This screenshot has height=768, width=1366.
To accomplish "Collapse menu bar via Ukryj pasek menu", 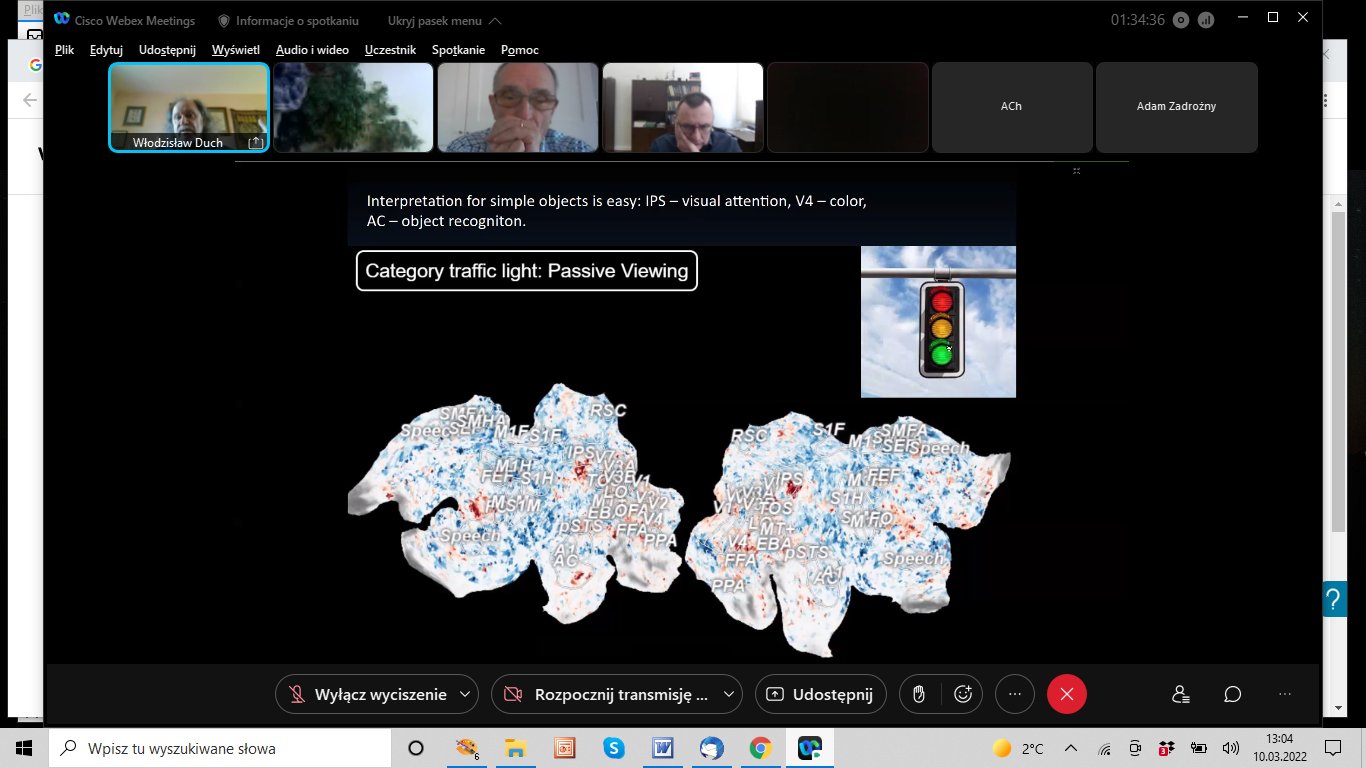I will [x=444, y=20].
